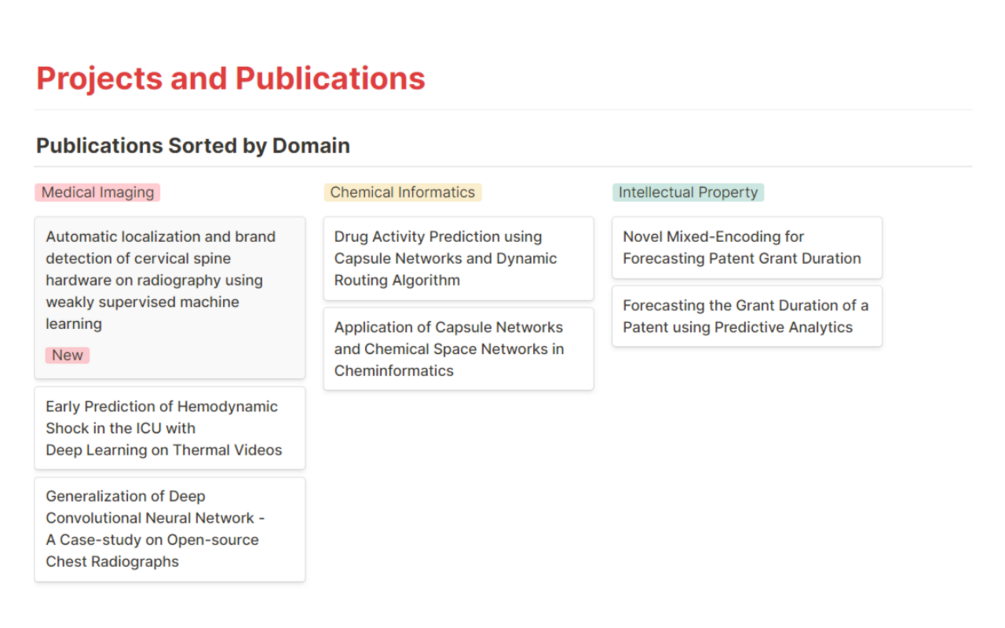
Task: Click the Medical Imaging domain tag
Action: (97, 192)
